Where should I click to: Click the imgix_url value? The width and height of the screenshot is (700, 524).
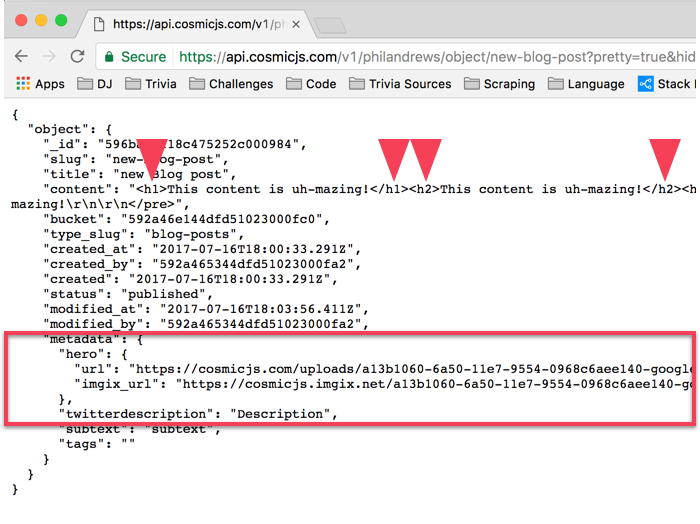click(434, 384)
